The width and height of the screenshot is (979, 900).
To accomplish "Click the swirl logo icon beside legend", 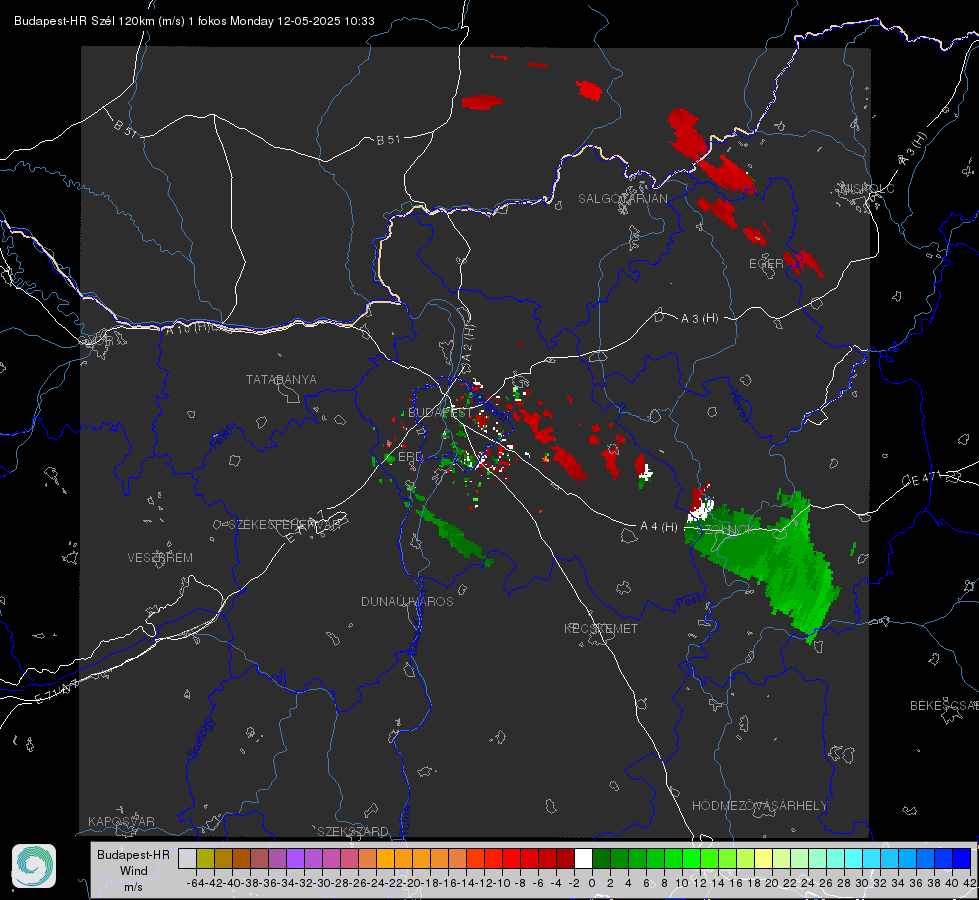I will (x=34, y=866).
